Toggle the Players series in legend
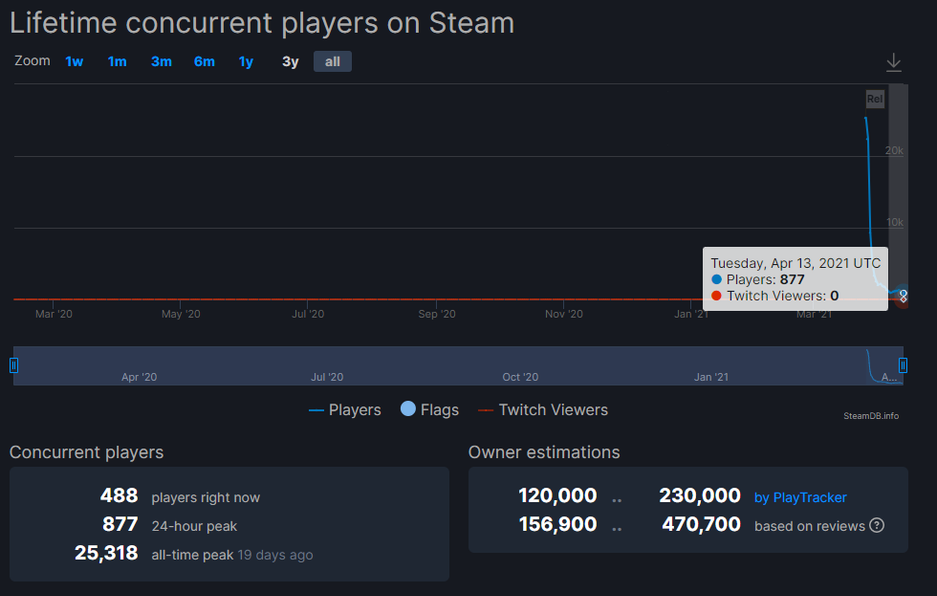937x596 pixels. click(345, 410)
